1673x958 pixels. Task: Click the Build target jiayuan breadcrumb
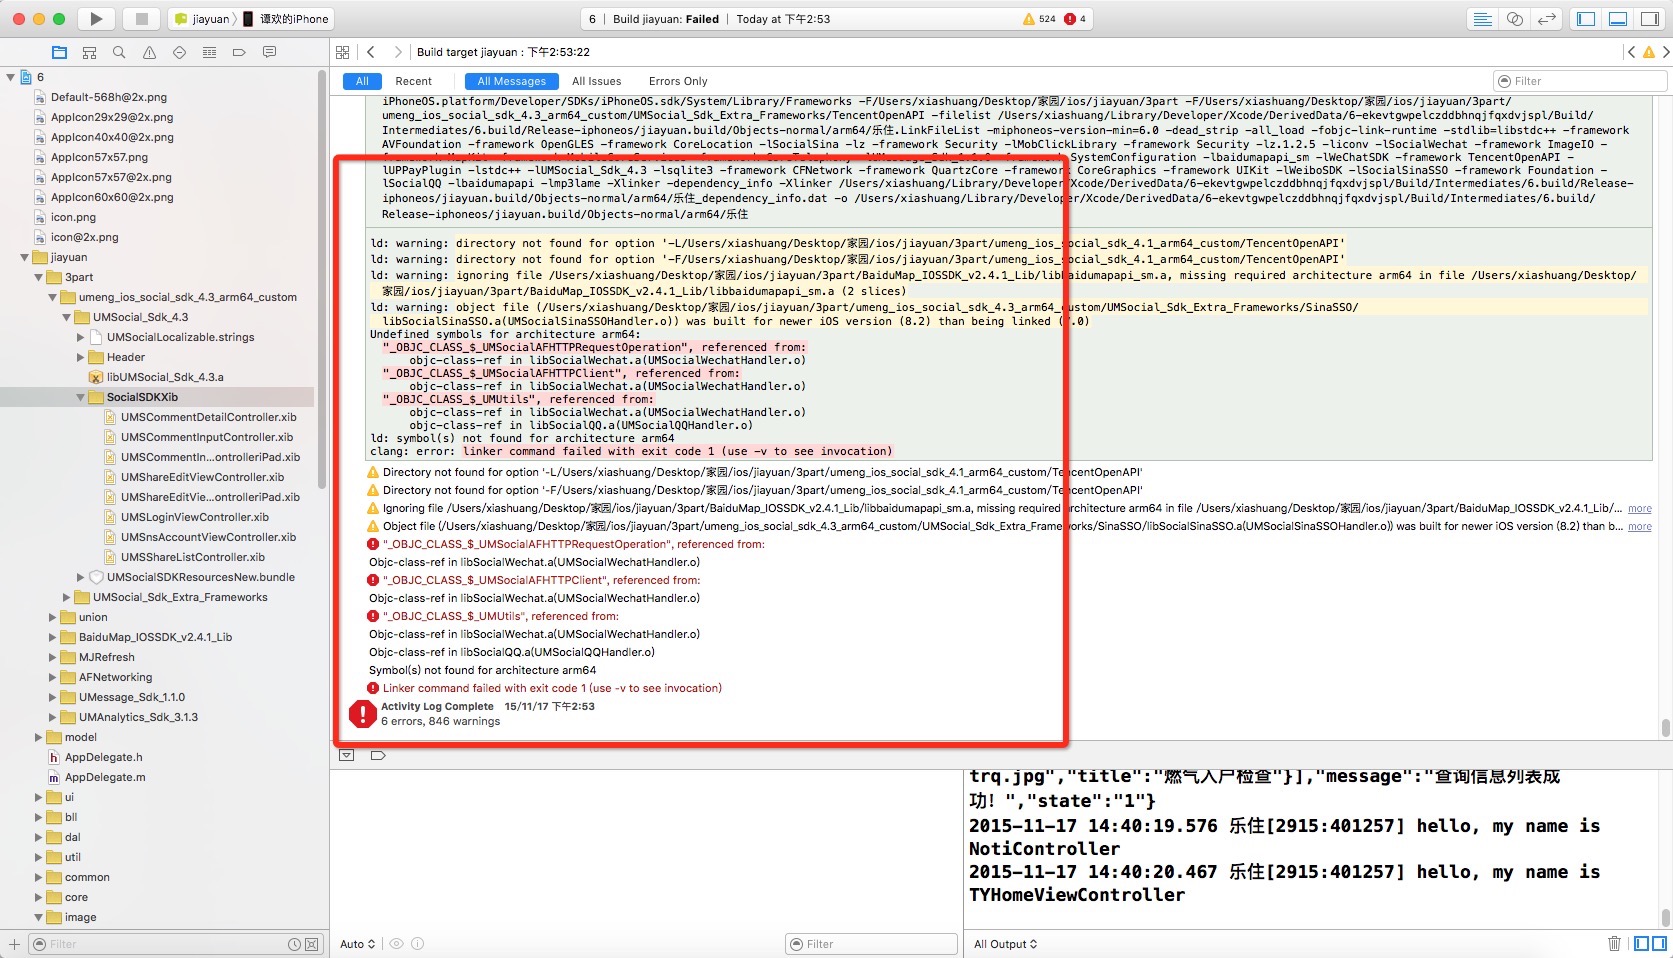503,52
